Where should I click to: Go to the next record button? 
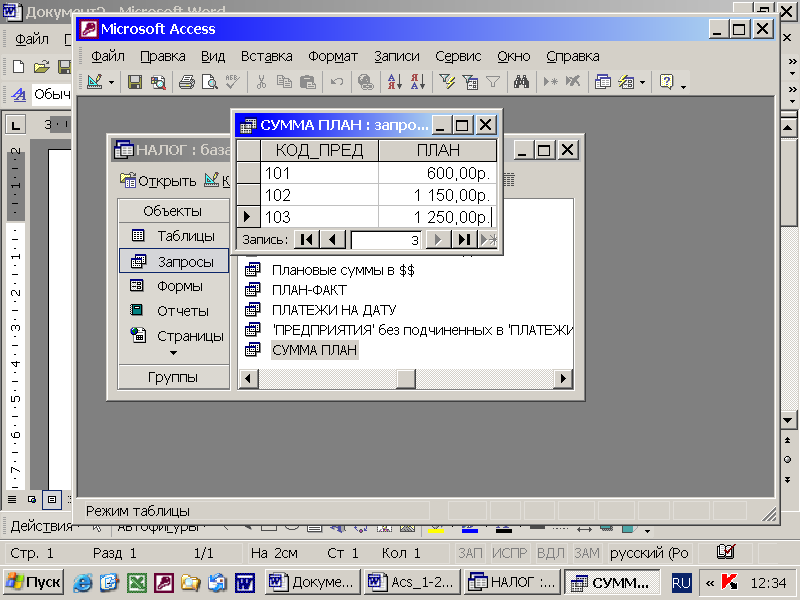pyautogui.click(x=438, y=239)
